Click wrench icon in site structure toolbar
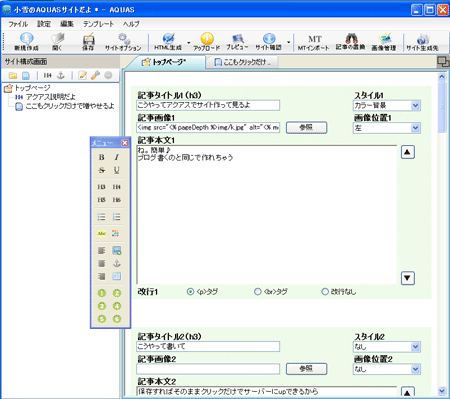Viewport: 450px width, 399px height. 95,76
